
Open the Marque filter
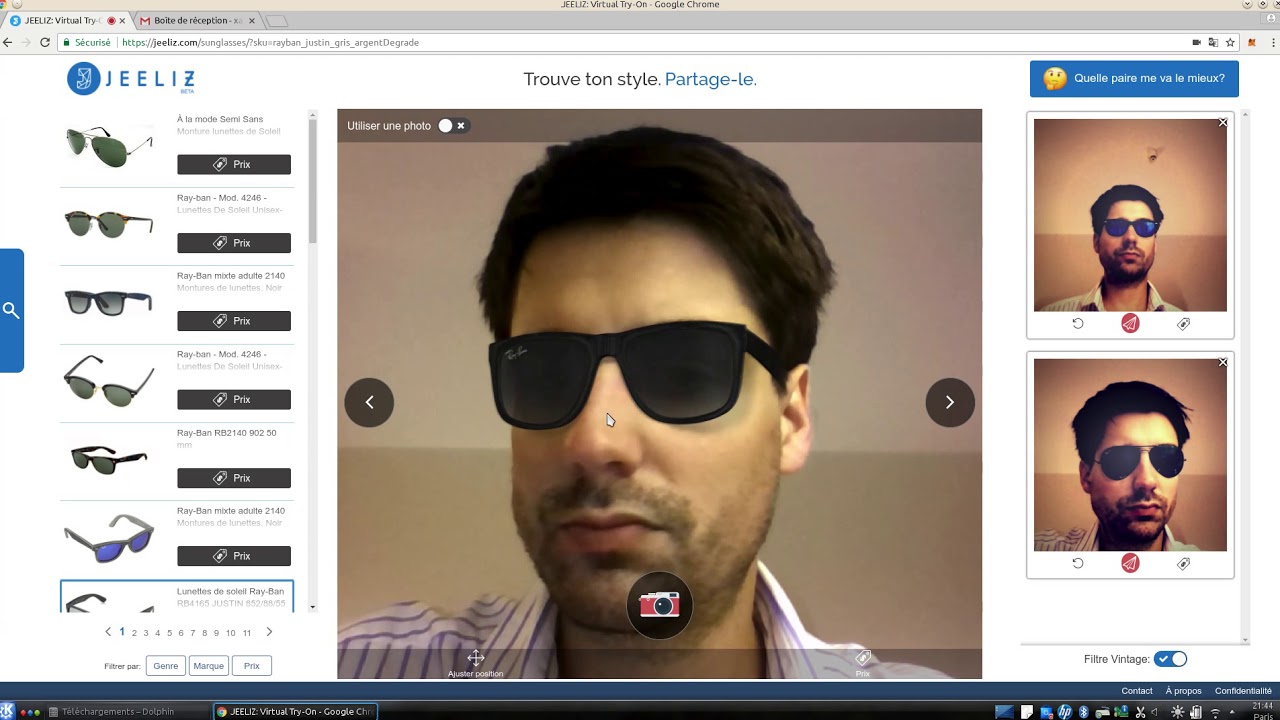coord(209,666)
